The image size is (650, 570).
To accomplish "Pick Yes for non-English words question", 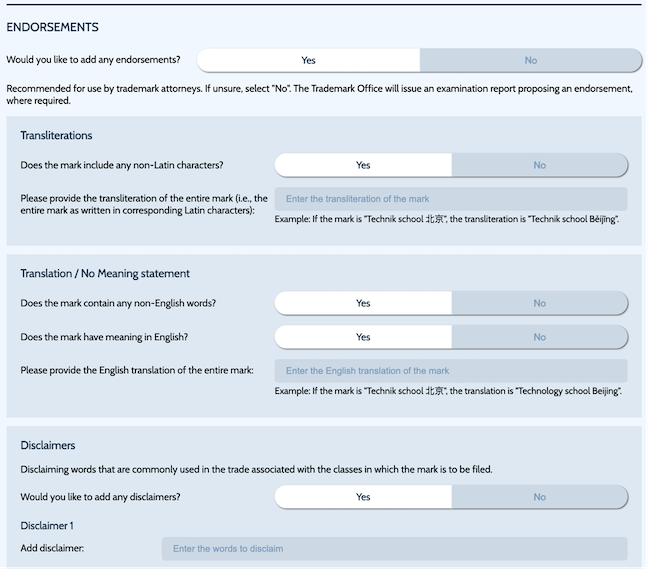I will point(363,303).
